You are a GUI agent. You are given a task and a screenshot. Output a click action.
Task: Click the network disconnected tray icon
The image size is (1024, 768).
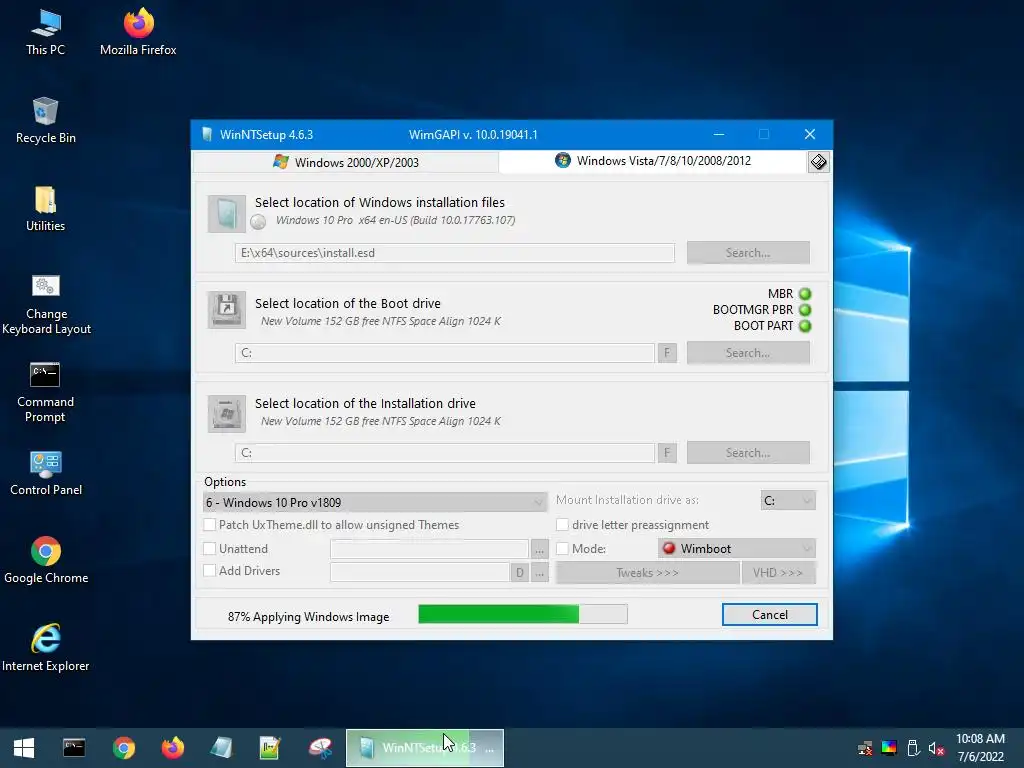(x=865, y=748)
